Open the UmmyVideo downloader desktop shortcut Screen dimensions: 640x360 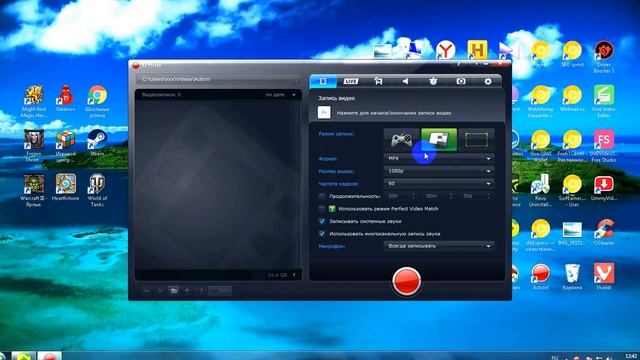click(604, 187)
